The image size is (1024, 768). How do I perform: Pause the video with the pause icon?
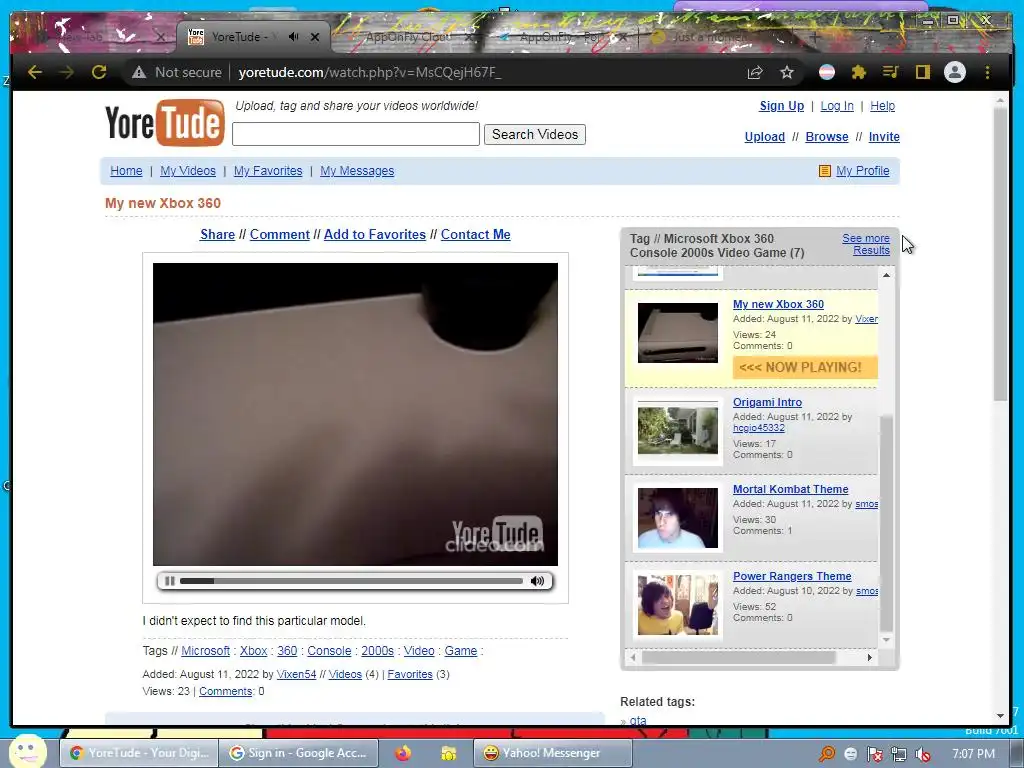pos(170,581)
